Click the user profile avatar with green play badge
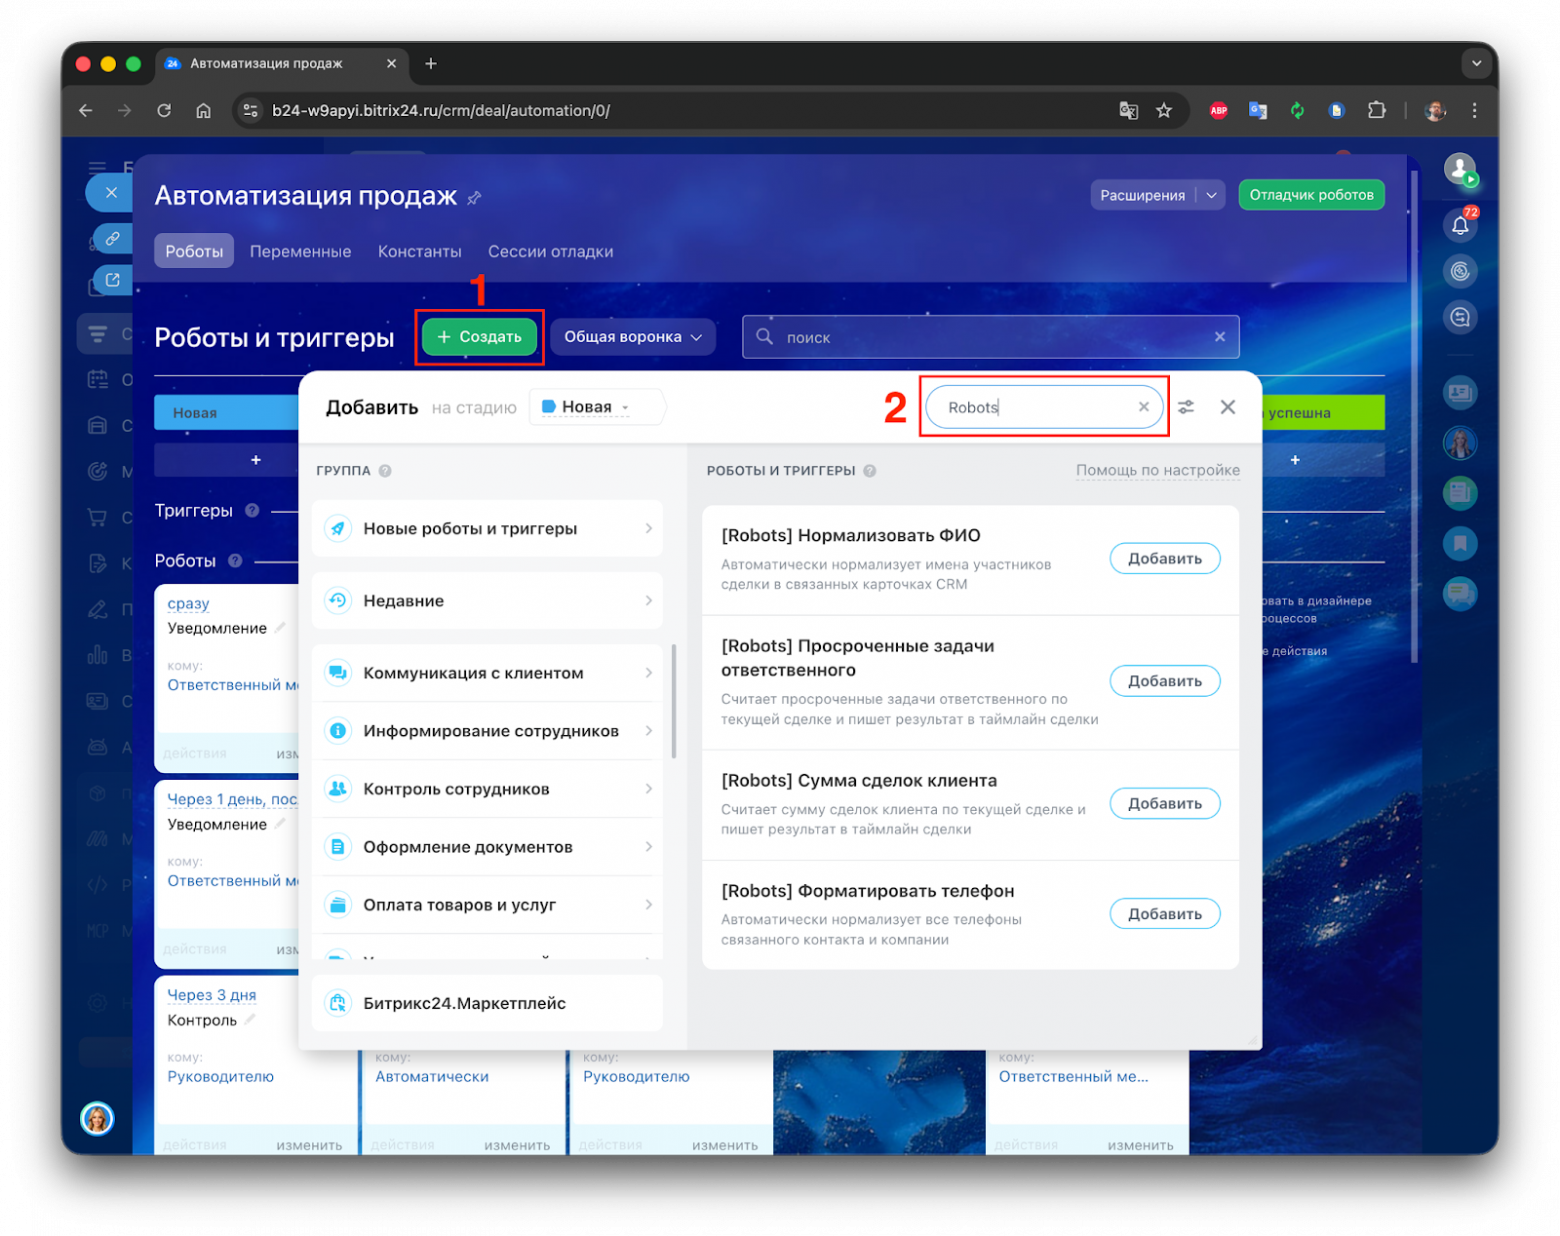 1460,169
